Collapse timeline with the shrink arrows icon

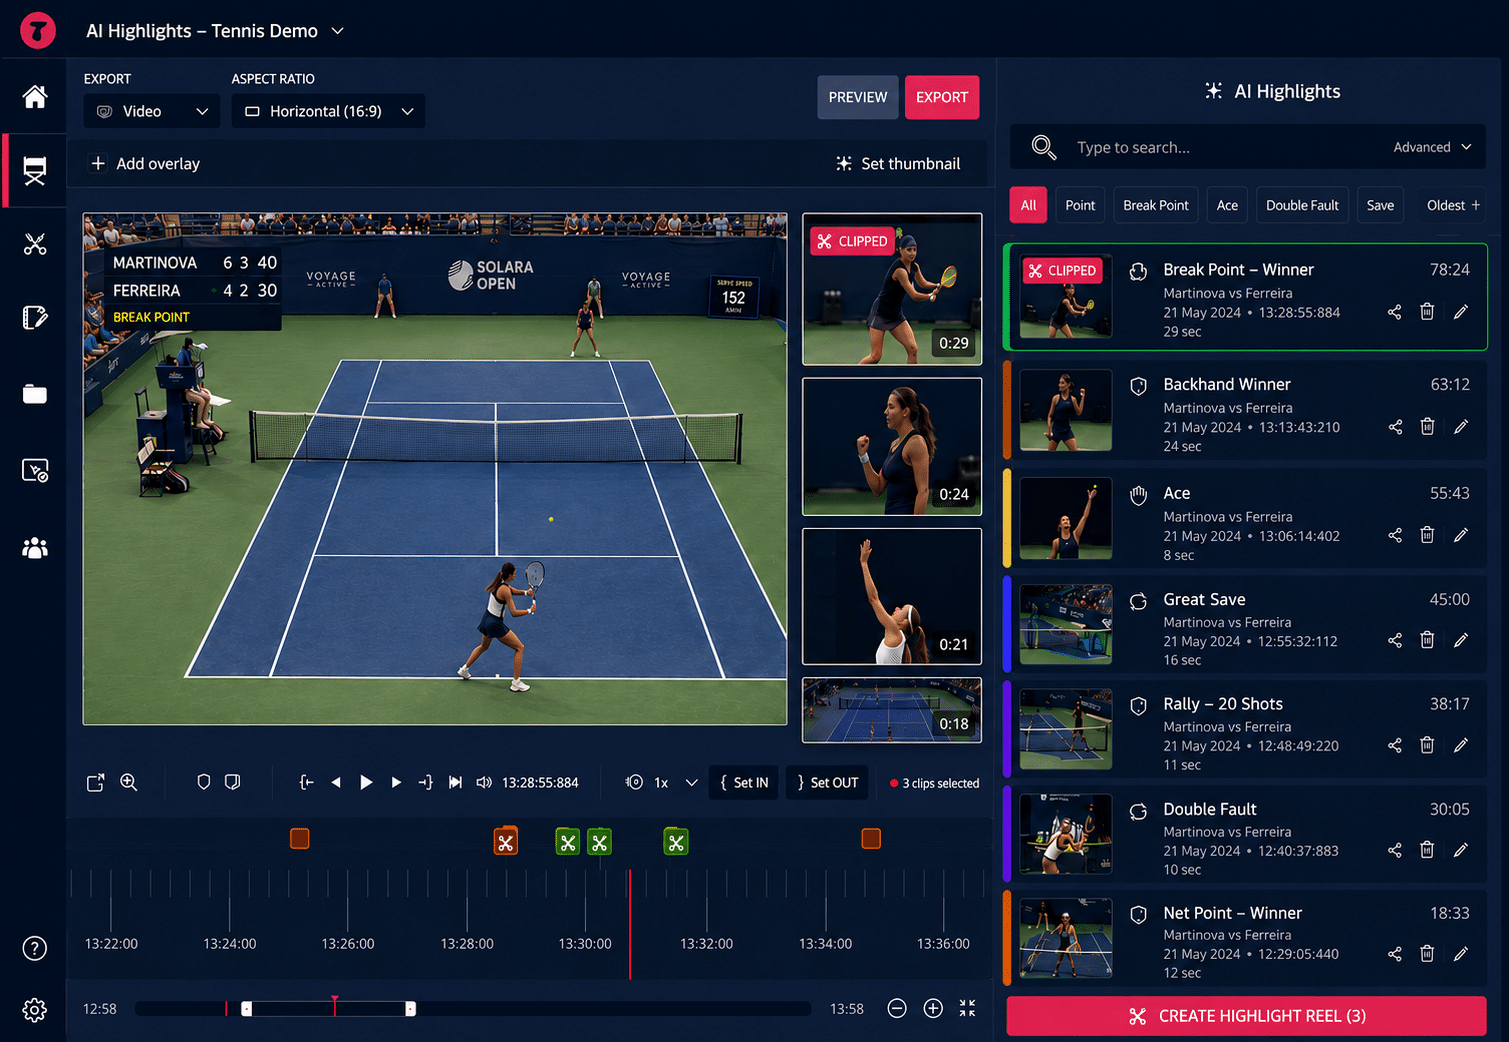967,1008
